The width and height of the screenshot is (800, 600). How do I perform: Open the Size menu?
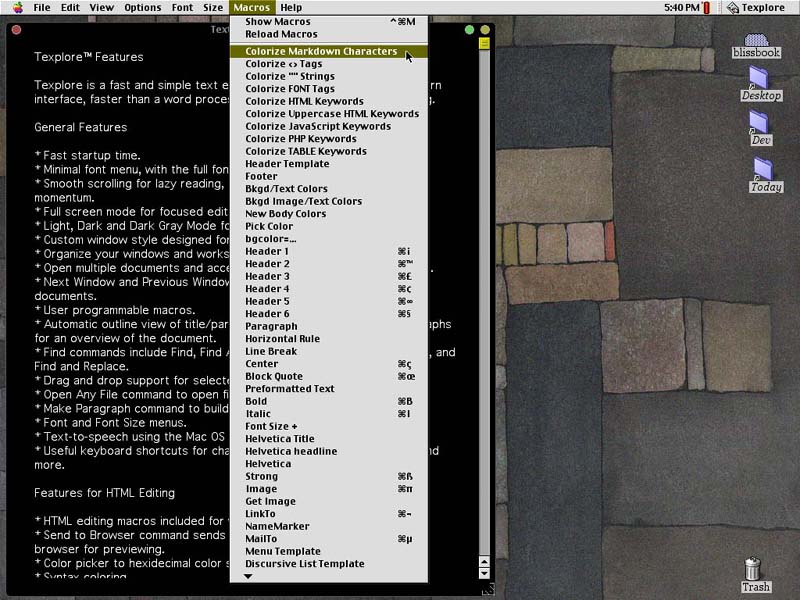[213, 7]
